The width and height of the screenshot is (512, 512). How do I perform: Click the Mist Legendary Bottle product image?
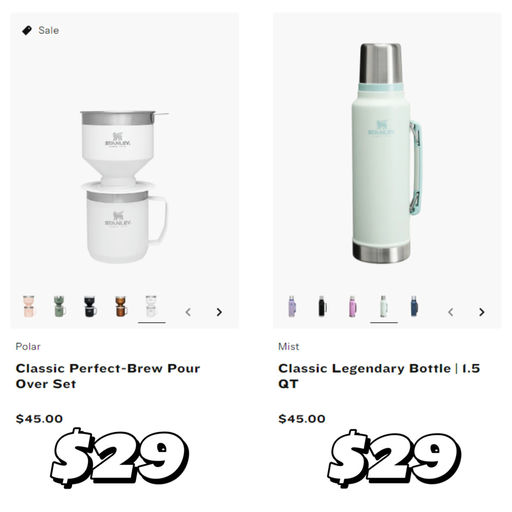pos(387,153)
